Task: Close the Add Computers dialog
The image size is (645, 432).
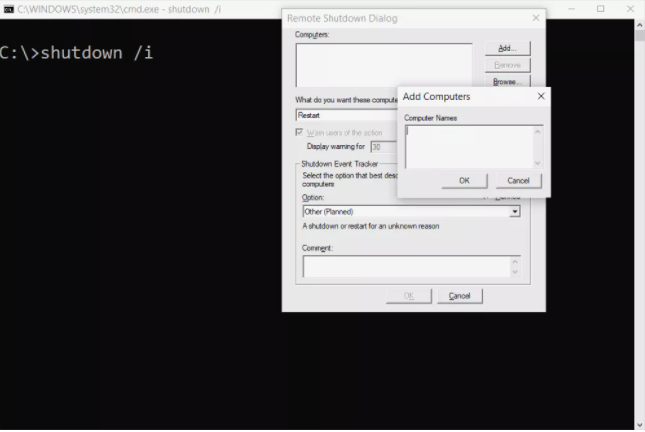Action: point(541,96)
